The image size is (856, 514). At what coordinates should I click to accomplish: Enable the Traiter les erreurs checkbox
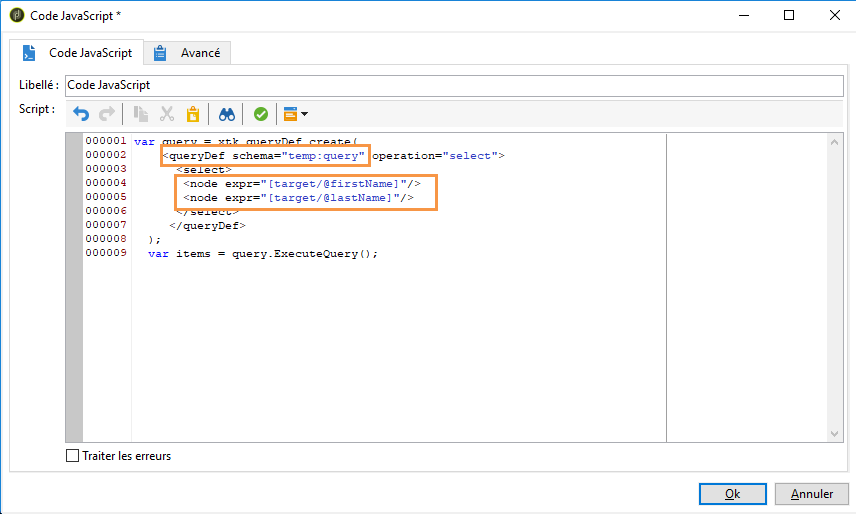point(72,456)
